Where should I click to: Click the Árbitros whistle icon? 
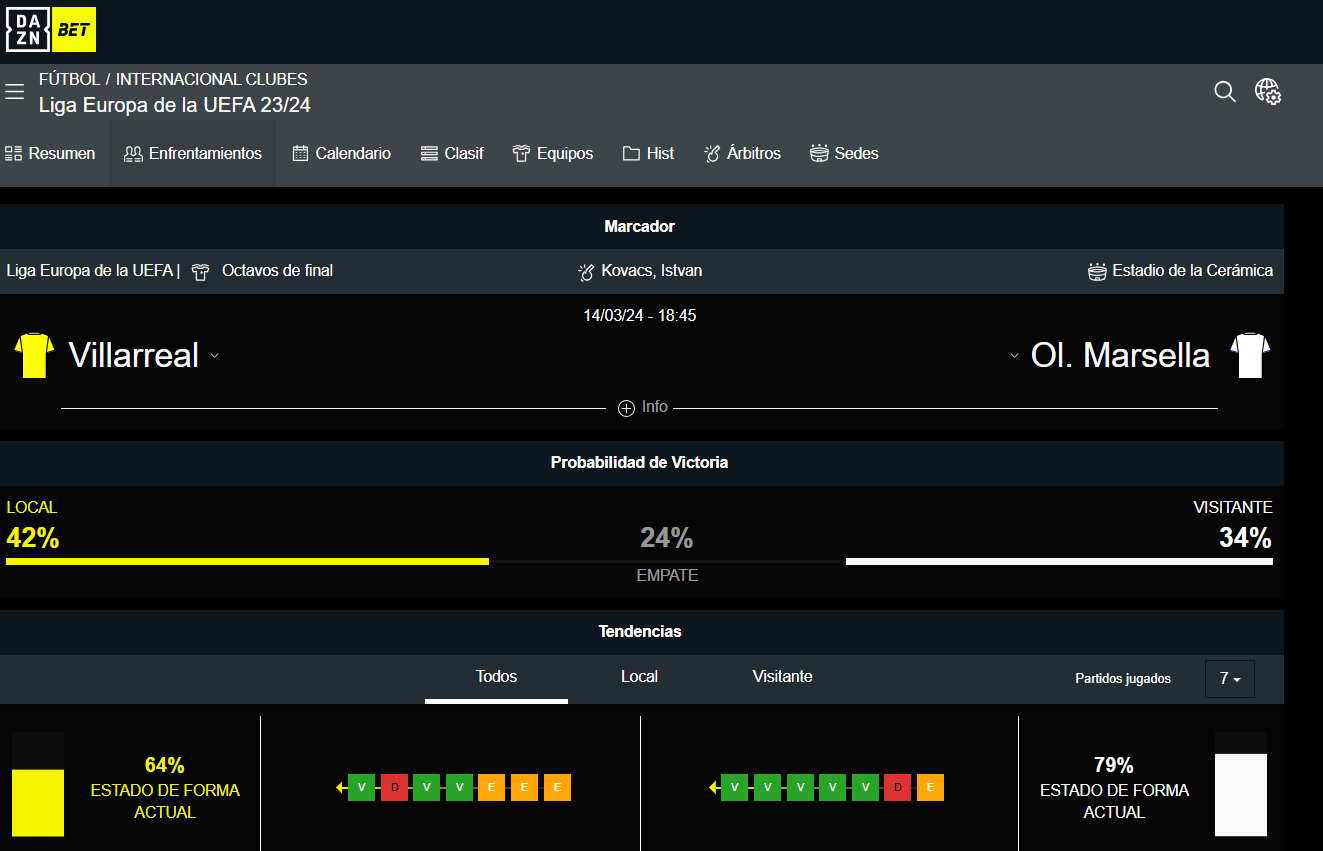[x=712, y=154]
